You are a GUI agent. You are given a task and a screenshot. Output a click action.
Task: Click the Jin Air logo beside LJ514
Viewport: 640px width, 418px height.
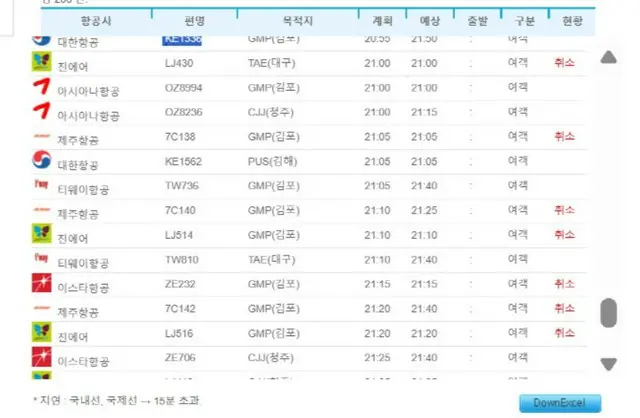click(42, 233)
